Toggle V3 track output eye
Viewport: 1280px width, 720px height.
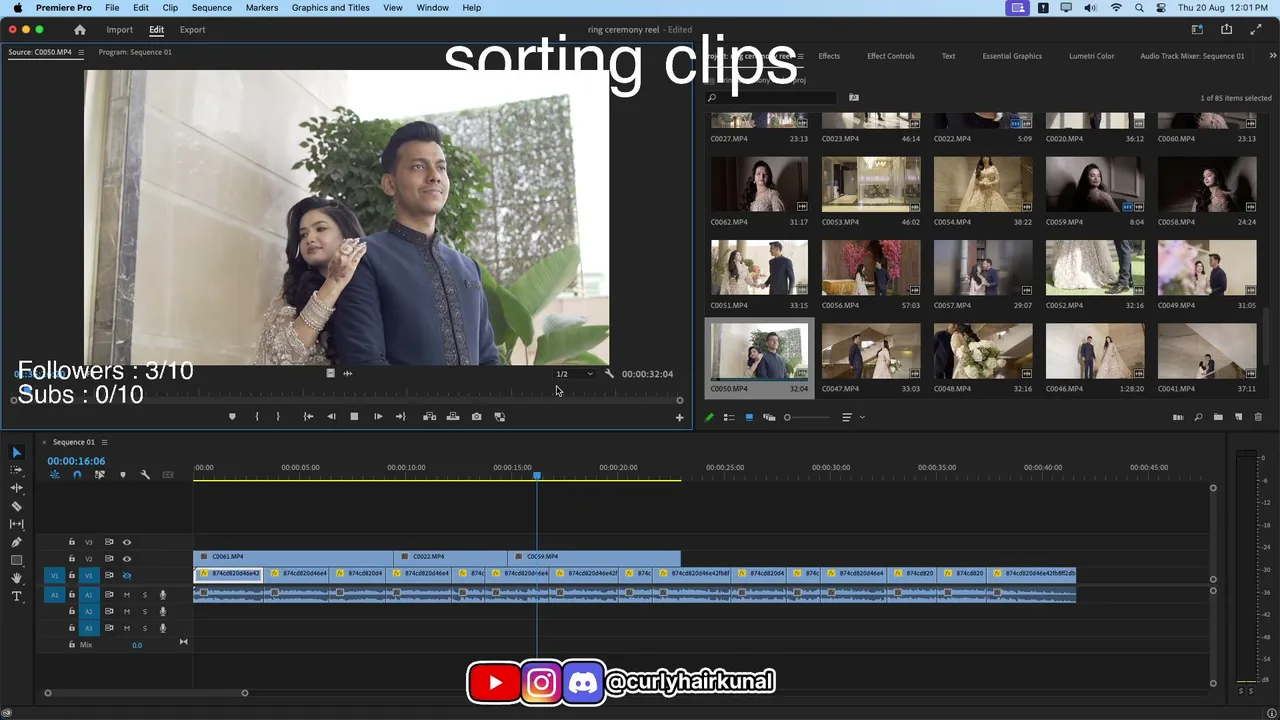[126, 542]
